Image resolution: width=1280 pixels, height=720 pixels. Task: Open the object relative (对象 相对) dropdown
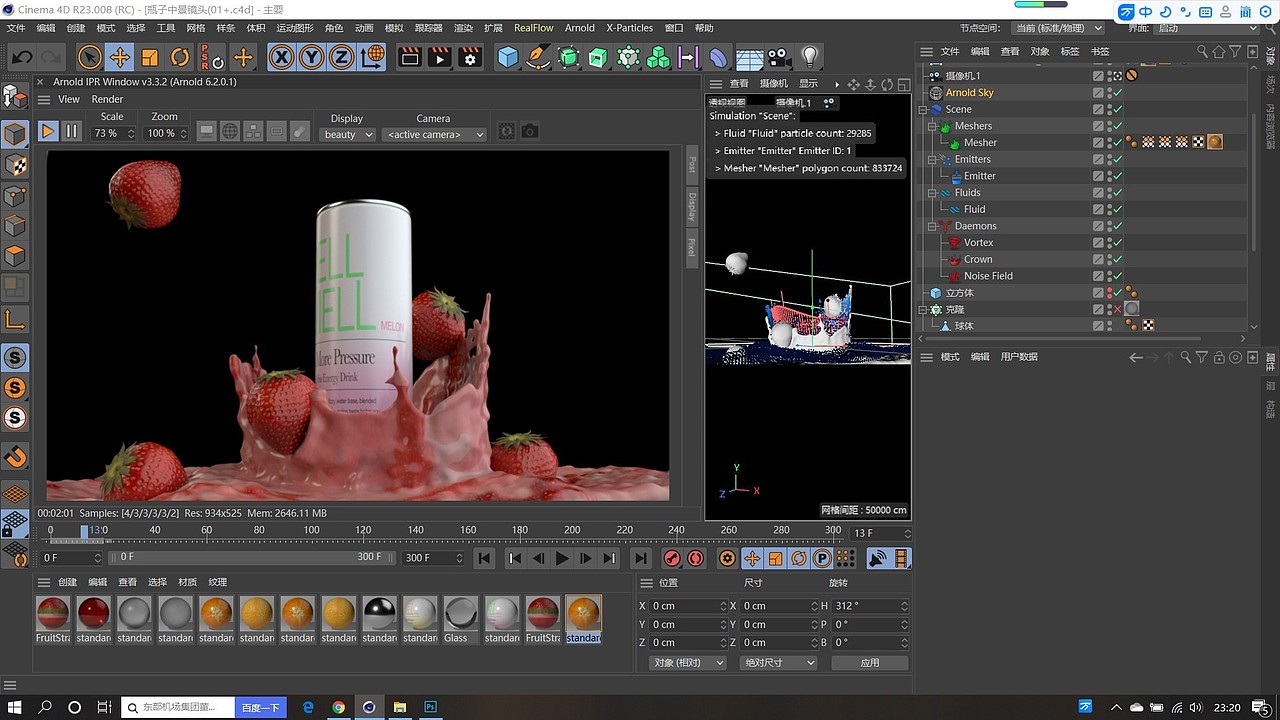[687, 663]
